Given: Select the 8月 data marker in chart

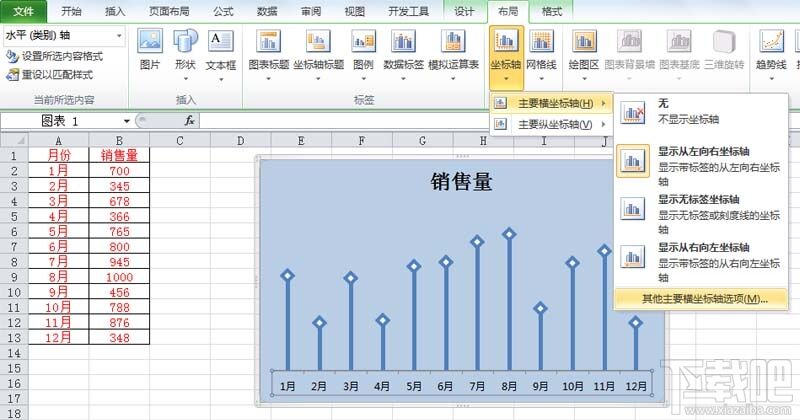Looking at the screenshot, I should coord(509,234).
